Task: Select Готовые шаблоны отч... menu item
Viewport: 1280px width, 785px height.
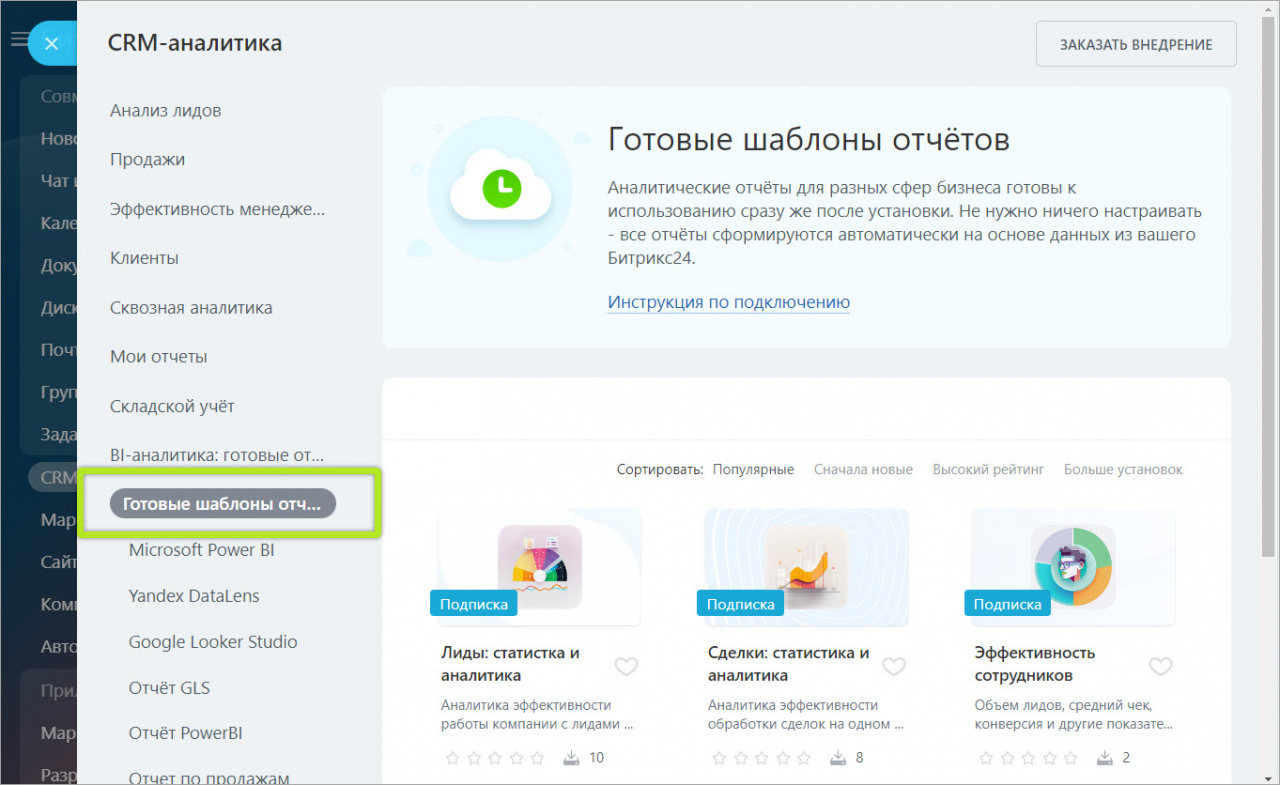Action: coord(223,504)
